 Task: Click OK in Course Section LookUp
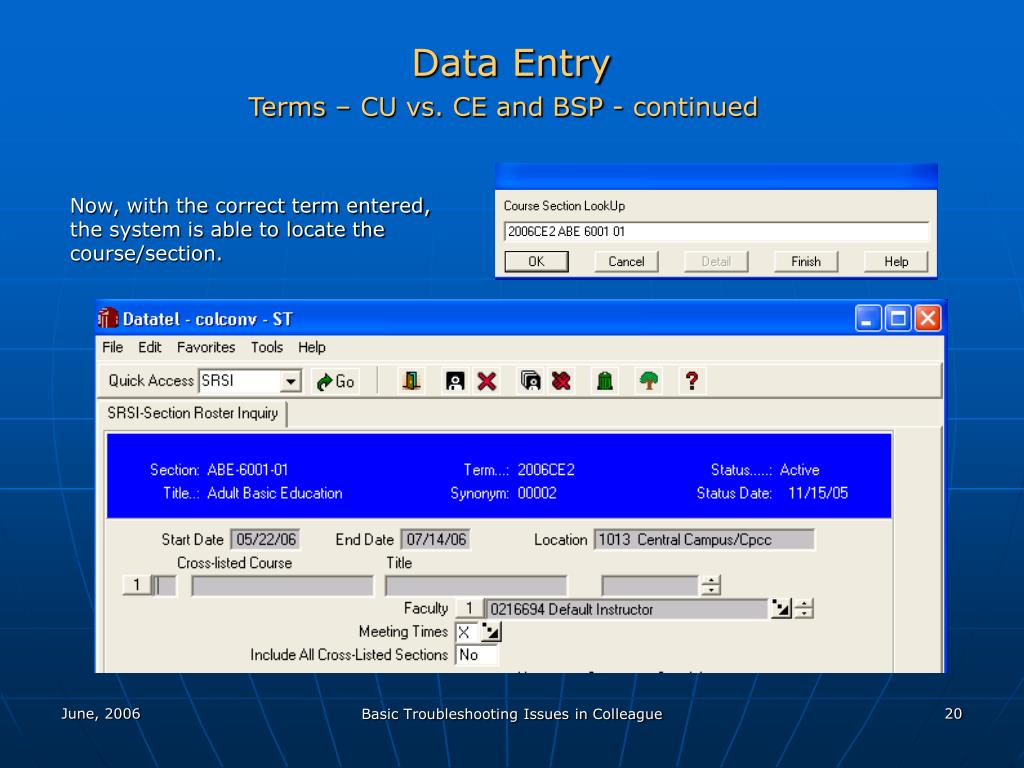536,262
